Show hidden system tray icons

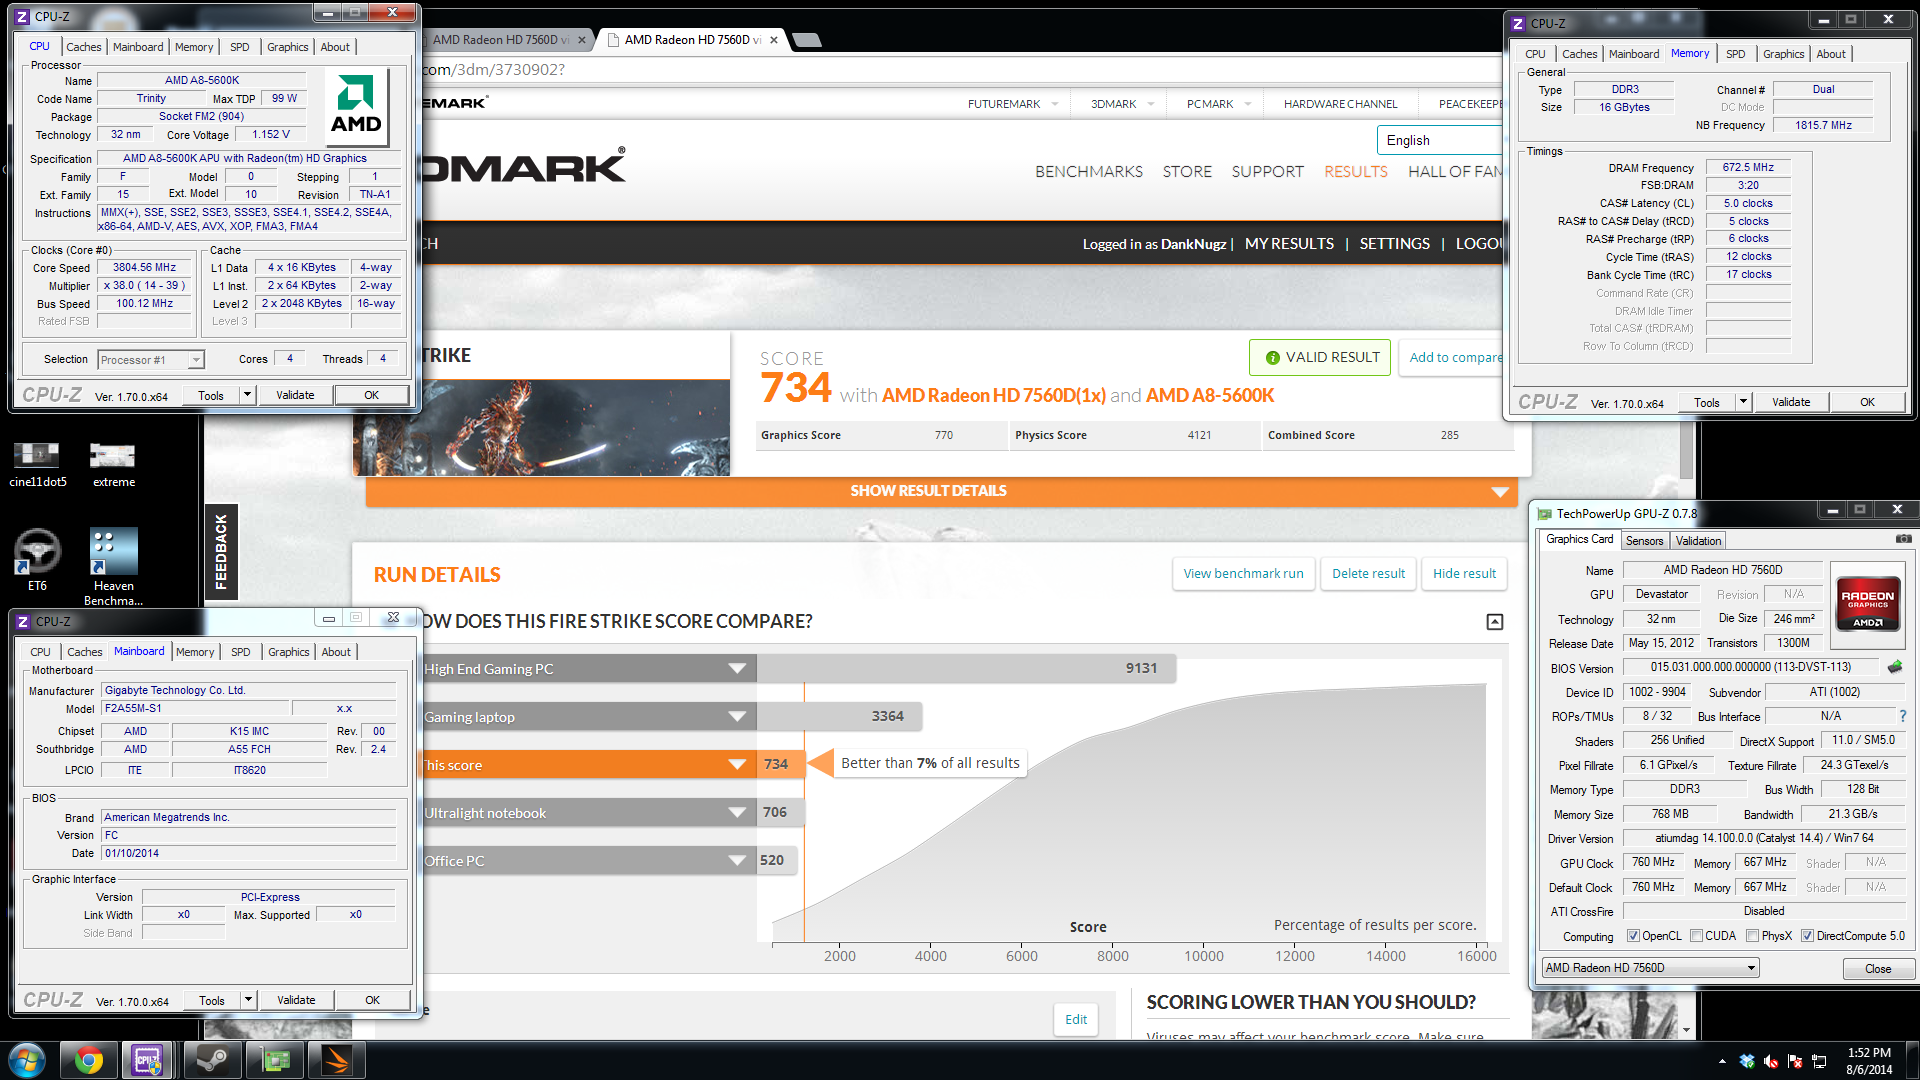click(x=1722, y=1061)
